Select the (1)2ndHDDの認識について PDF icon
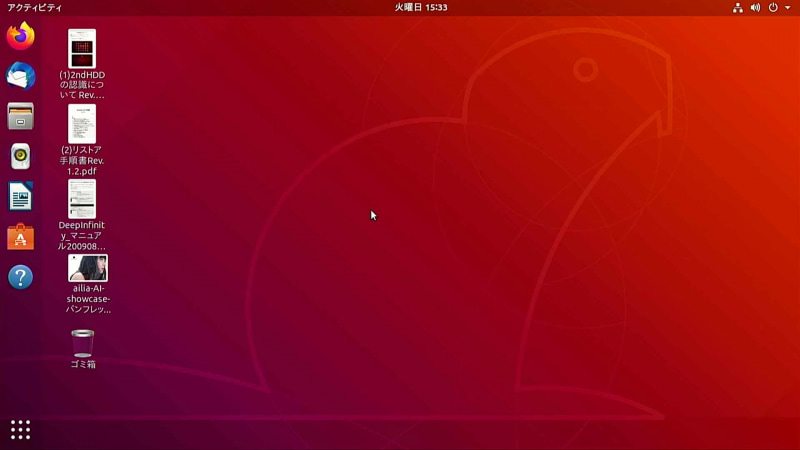Viewport: 800px width, 450px height. tap(82, 48)
